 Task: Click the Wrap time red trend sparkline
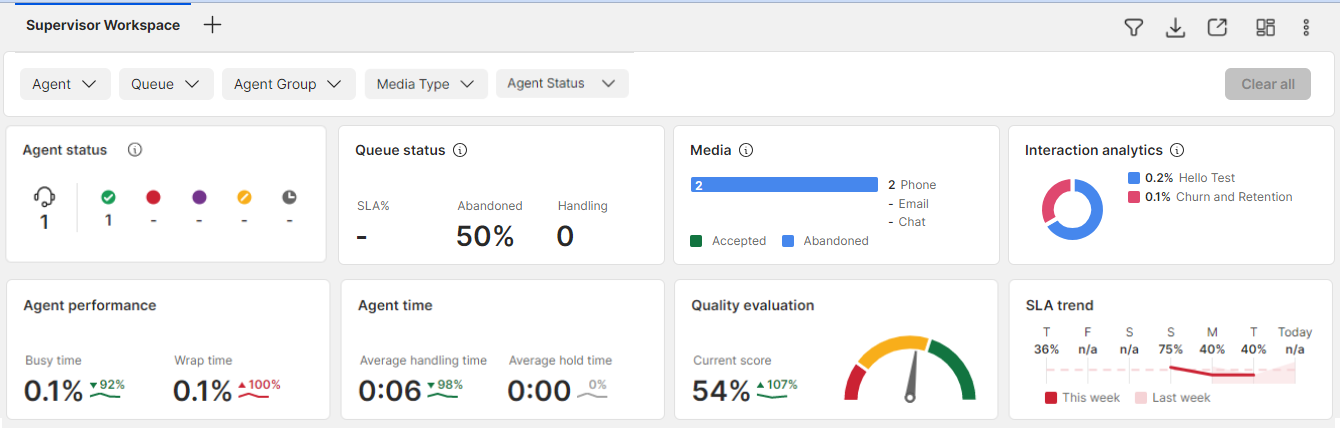(253, 396)
